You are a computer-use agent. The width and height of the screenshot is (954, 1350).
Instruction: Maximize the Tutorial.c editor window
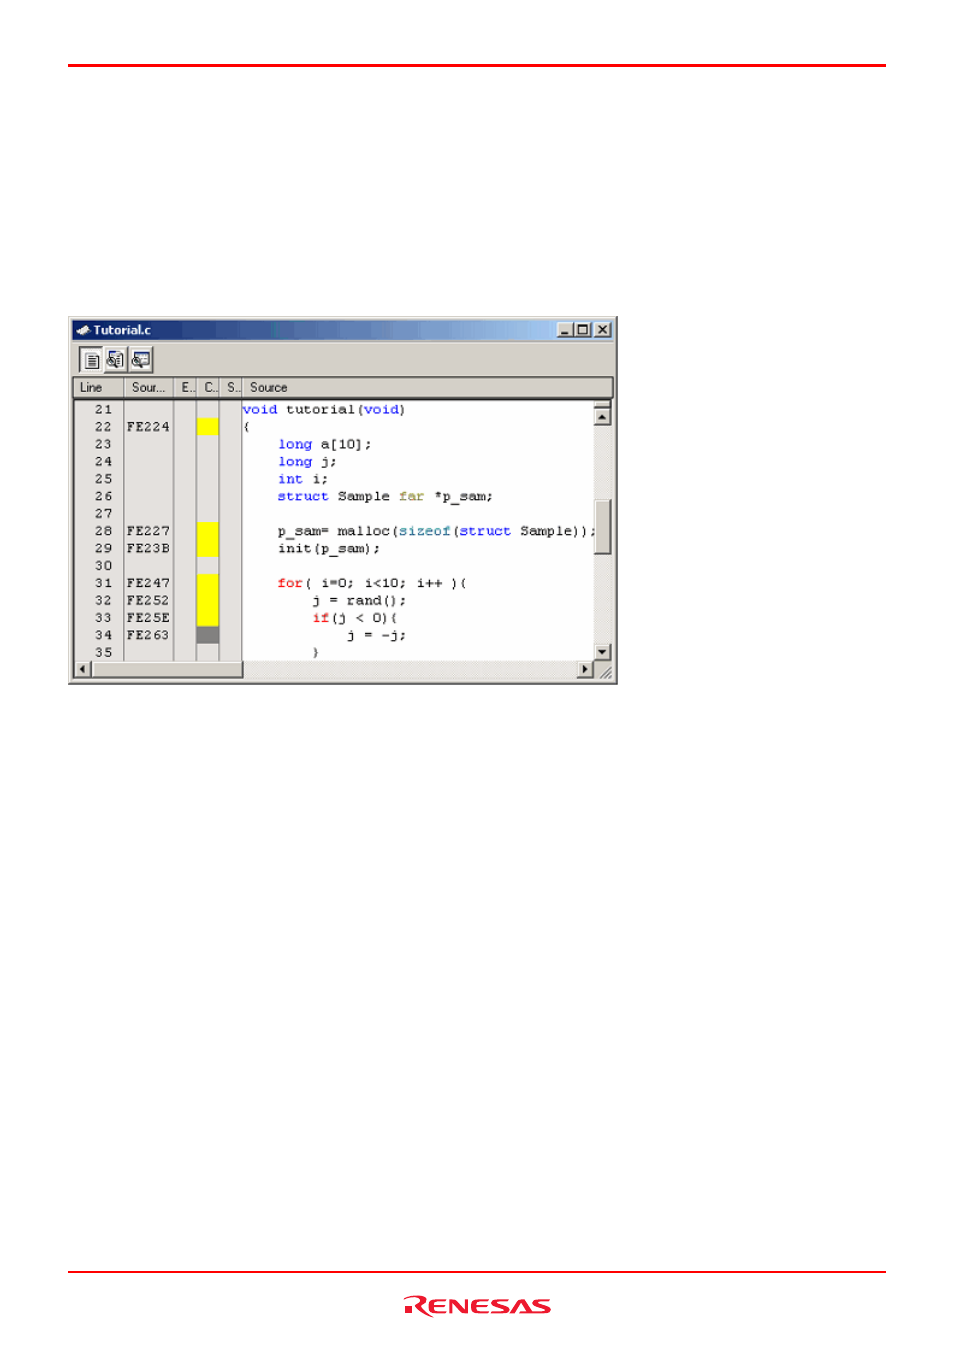point(582,330)
